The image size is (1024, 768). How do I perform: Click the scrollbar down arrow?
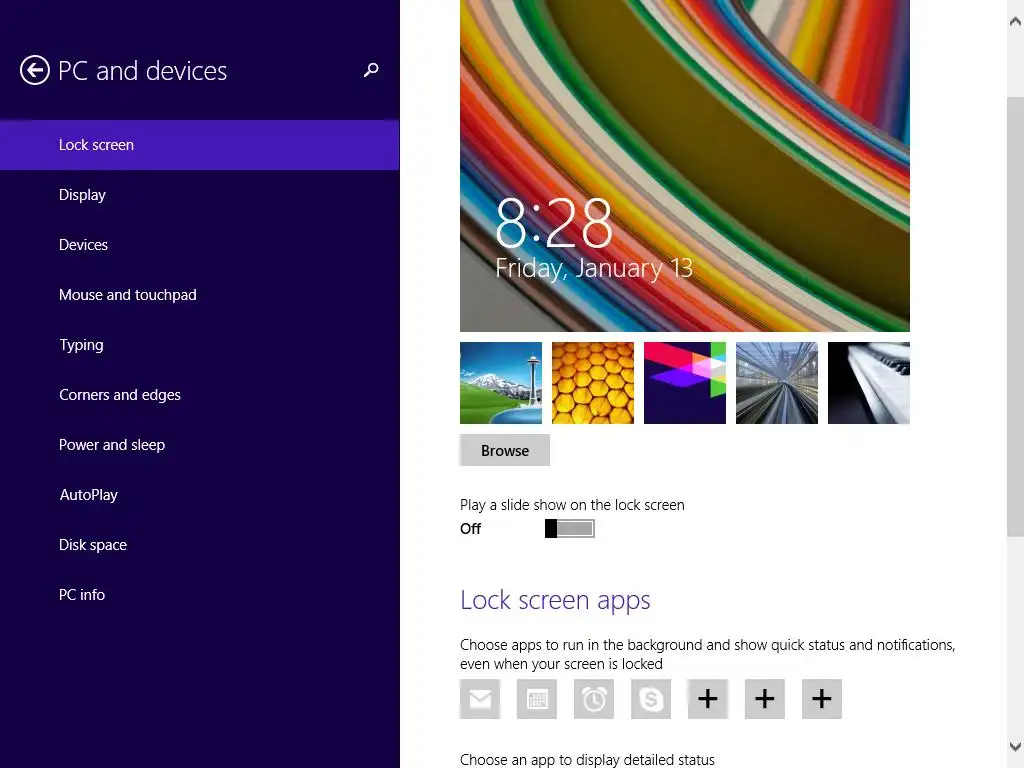pos(1016,746)
